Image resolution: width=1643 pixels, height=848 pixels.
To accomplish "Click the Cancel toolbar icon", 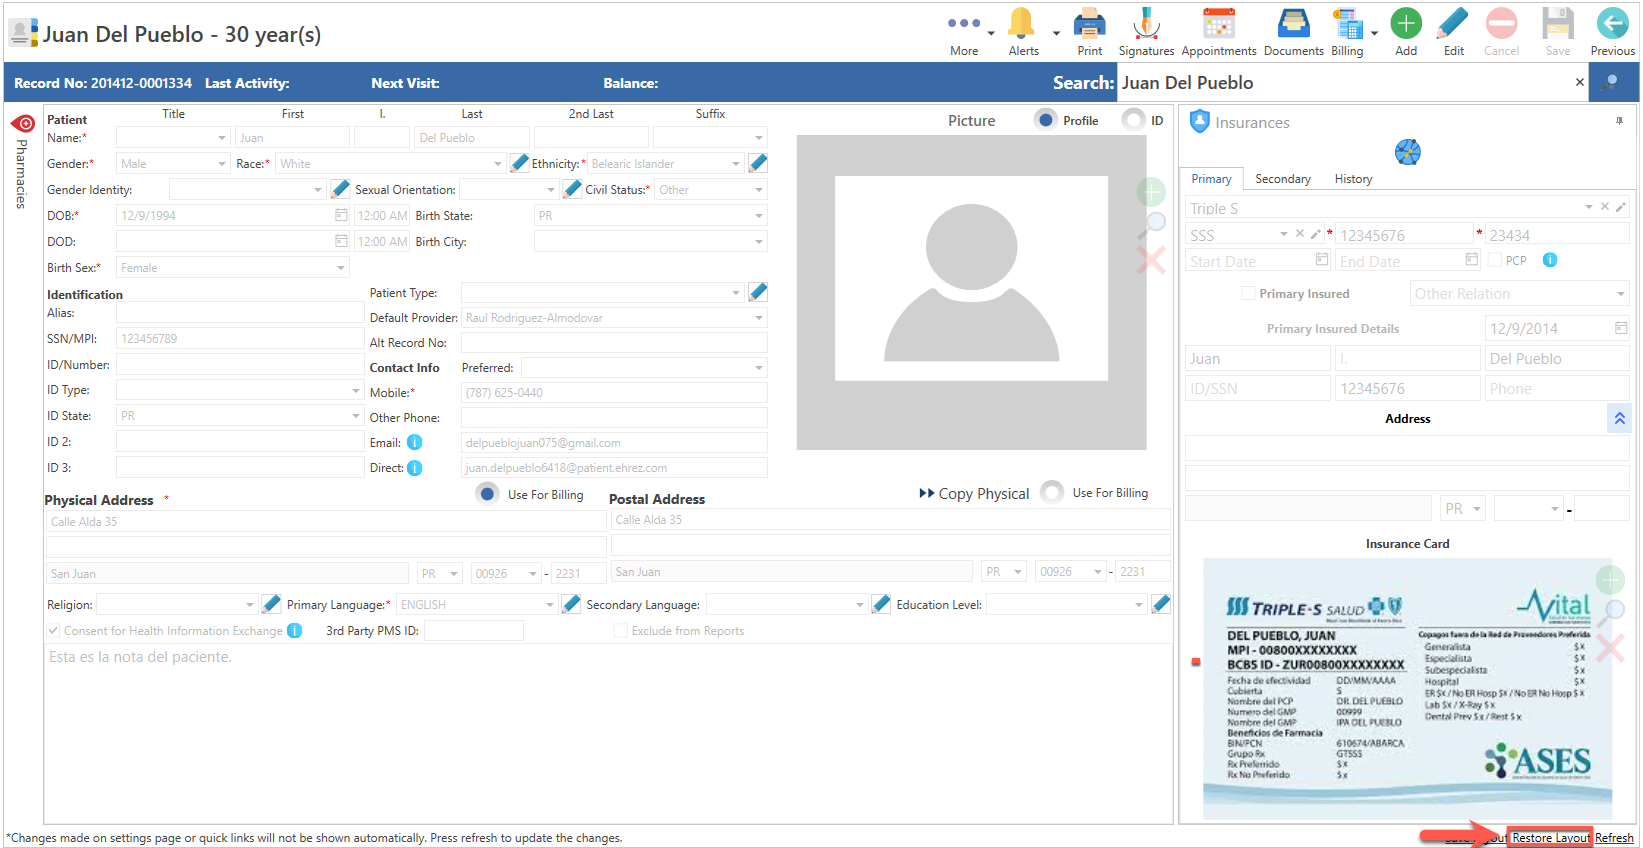I will (x=1501, y=32).
